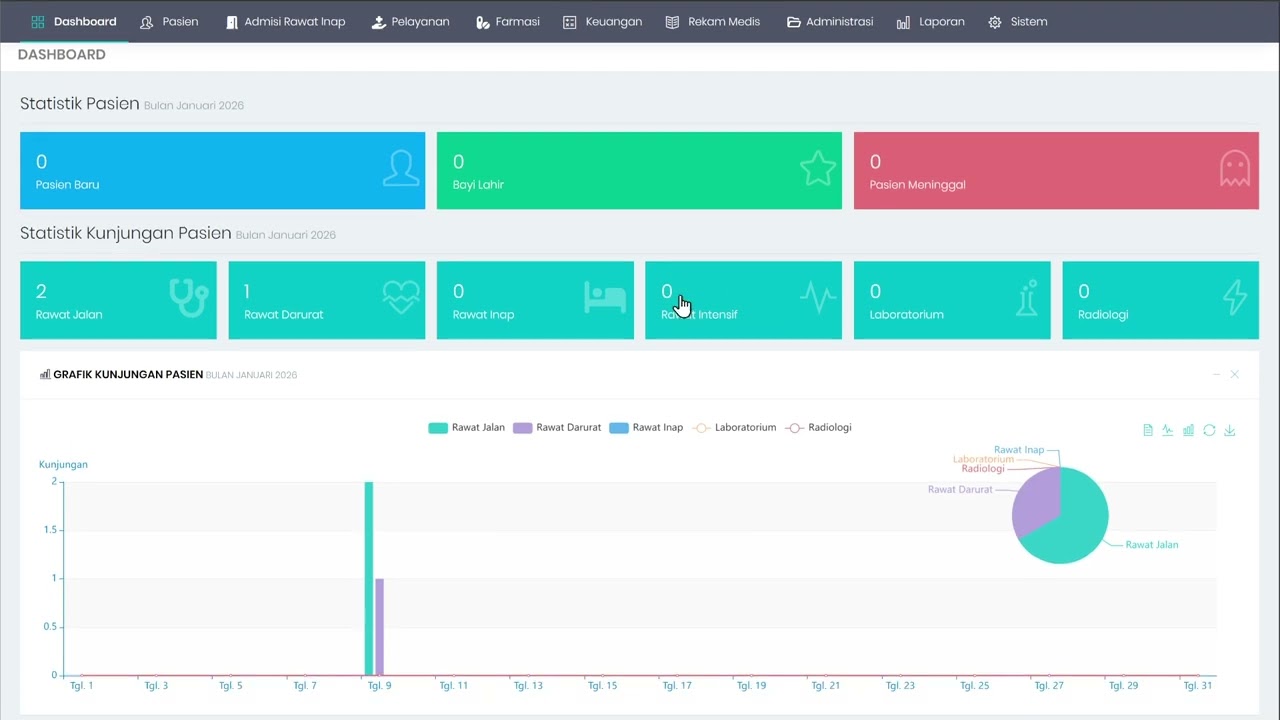Screen dimensions: 1280x720
Task: Switch chart to bar chart type
Action: pyautogui.click(x=1188, y=431)
